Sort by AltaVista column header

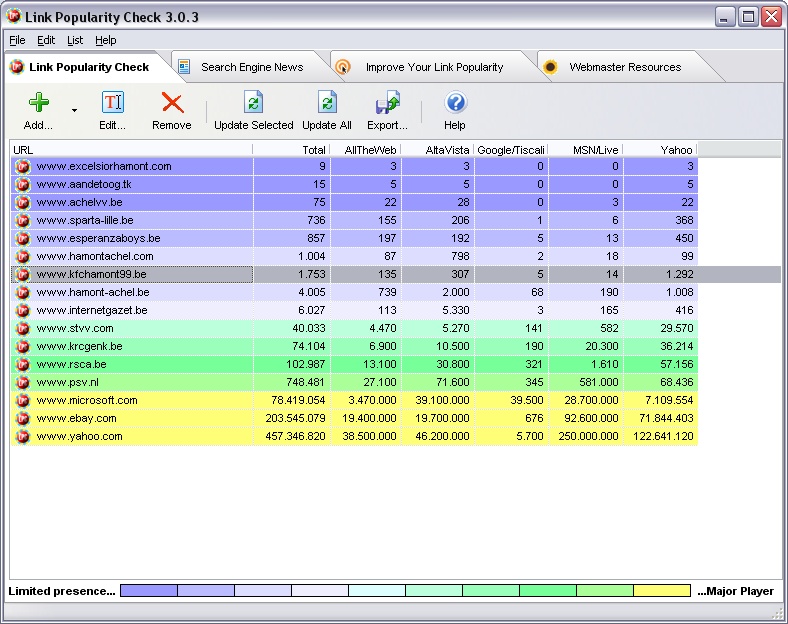click(437, 150)
